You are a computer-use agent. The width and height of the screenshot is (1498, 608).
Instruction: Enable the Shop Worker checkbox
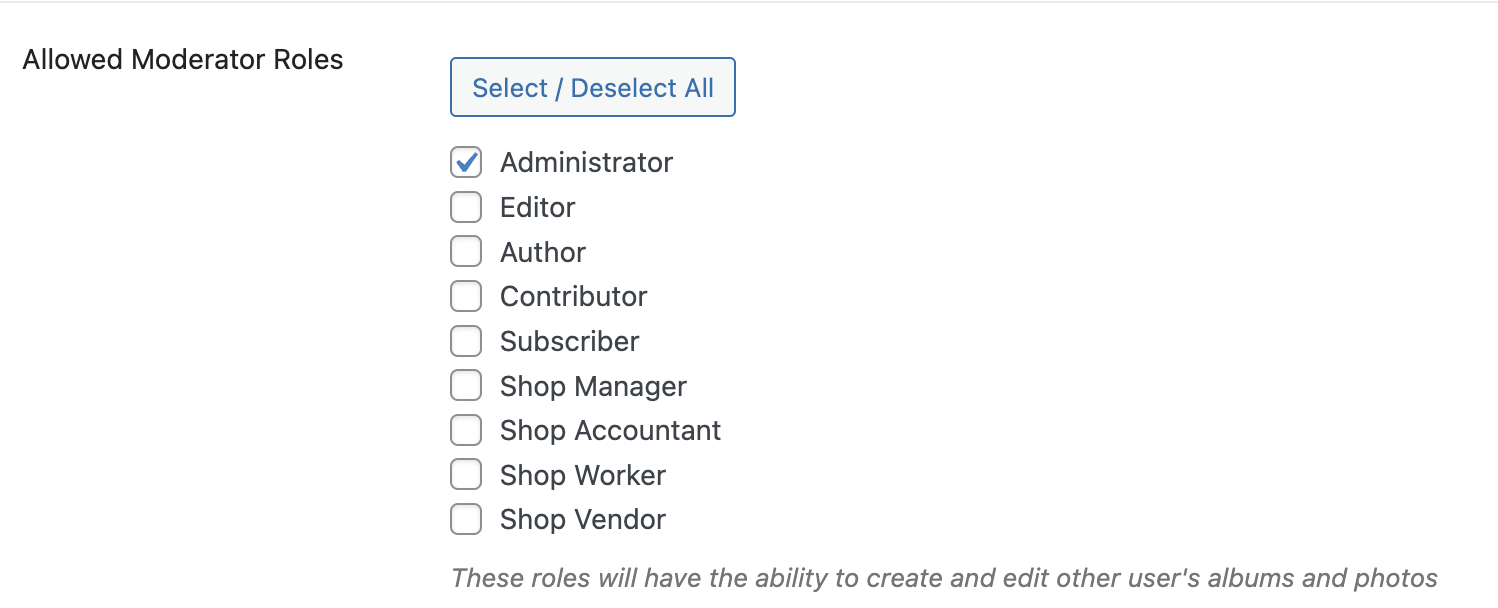tap(466, 474)
